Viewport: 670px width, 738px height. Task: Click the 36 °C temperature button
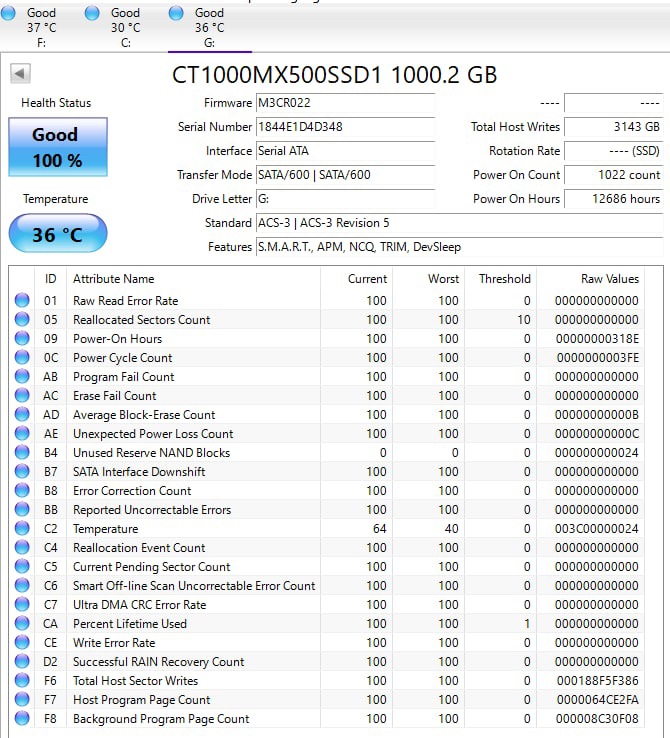coord(58,234)
